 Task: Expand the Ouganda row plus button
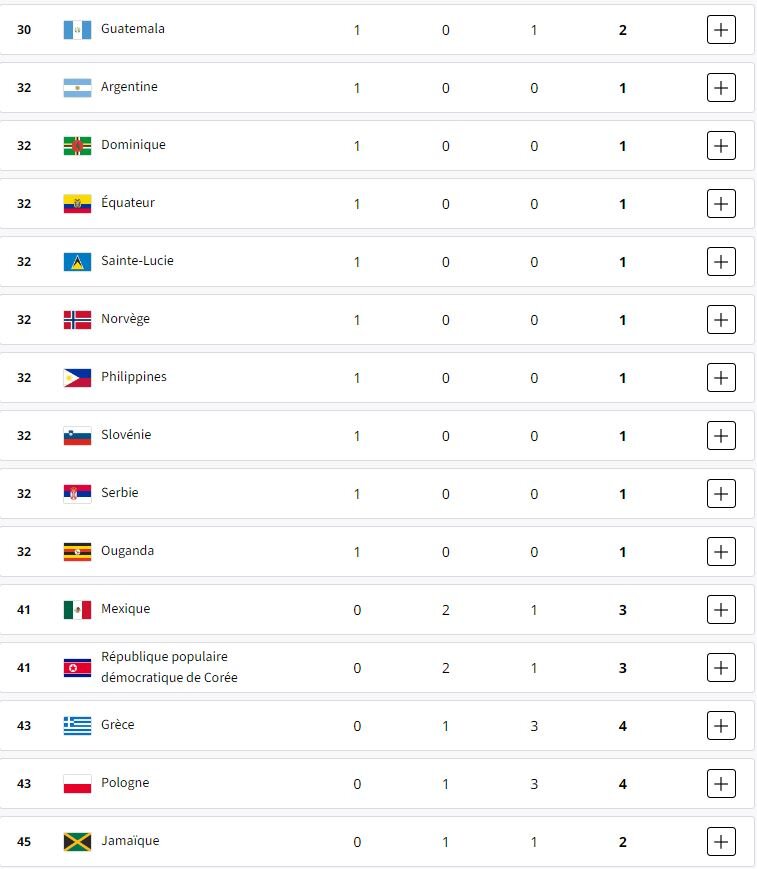[721, 552]
